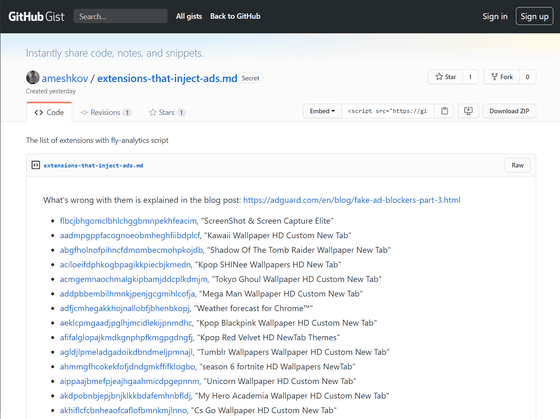This screenshot has width=560, height=419.
Task: Click "Weather forecast for Chrome" text
Action: point(253,308)
